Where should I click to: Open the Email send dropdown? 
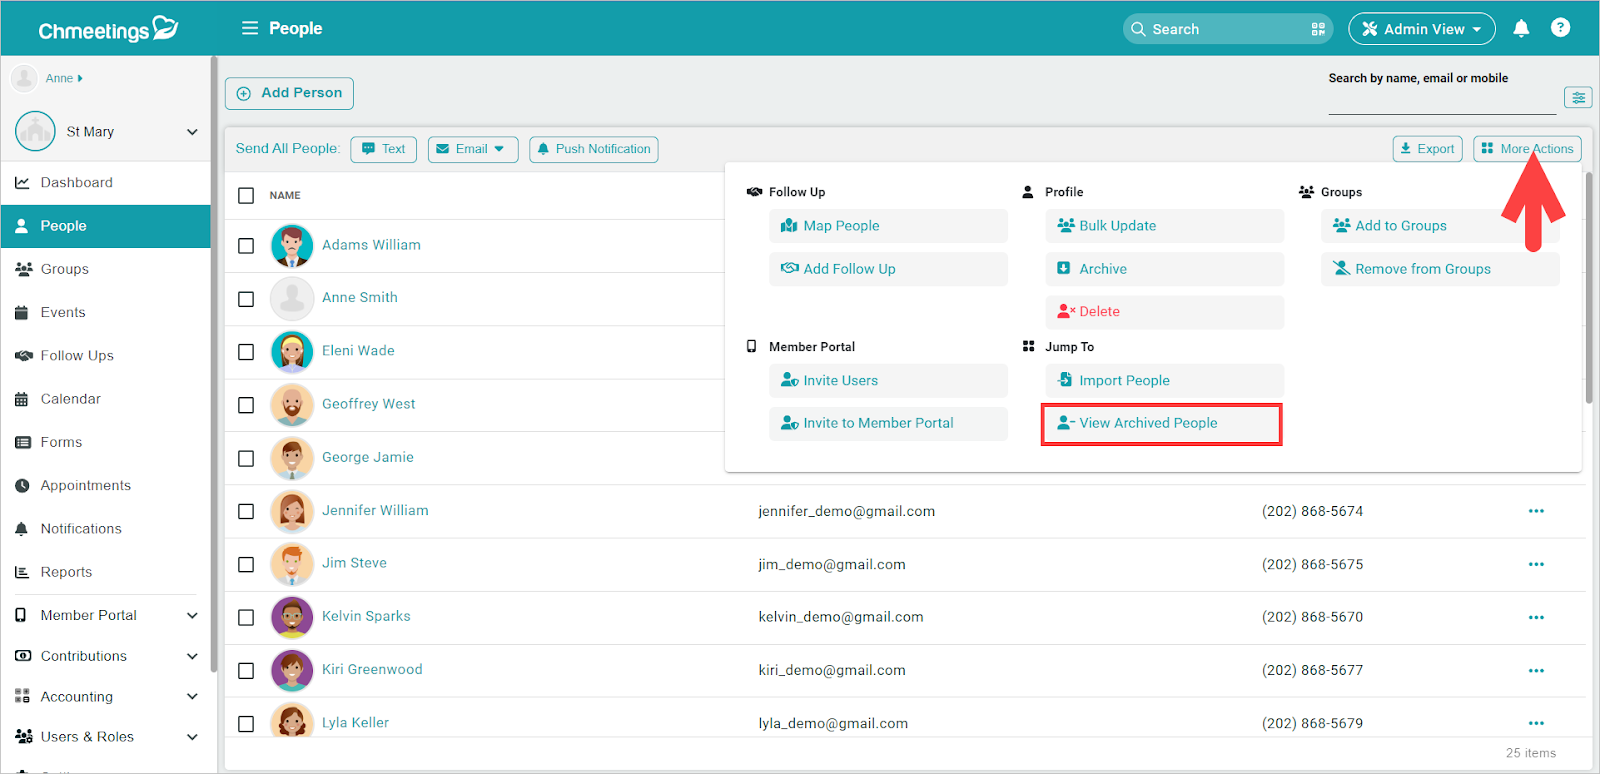[x=473, y=149]
